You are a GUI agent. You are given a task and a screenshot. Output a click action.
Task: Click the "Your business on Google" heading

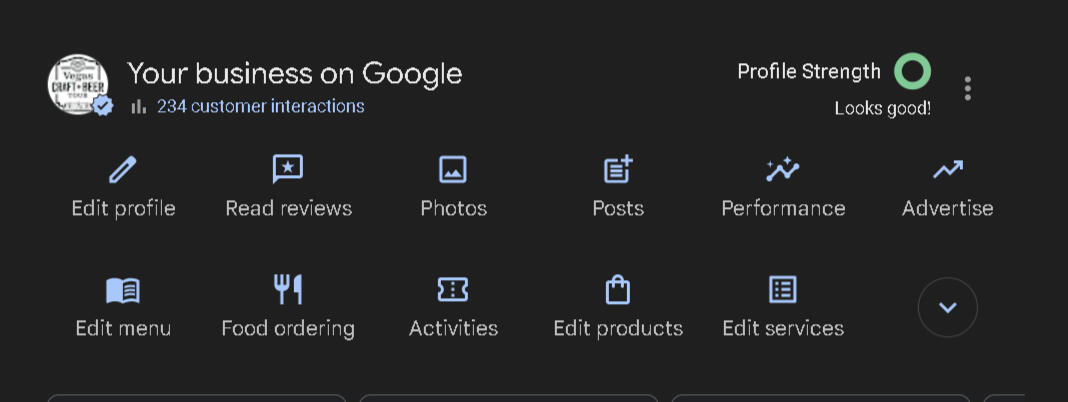294,73
